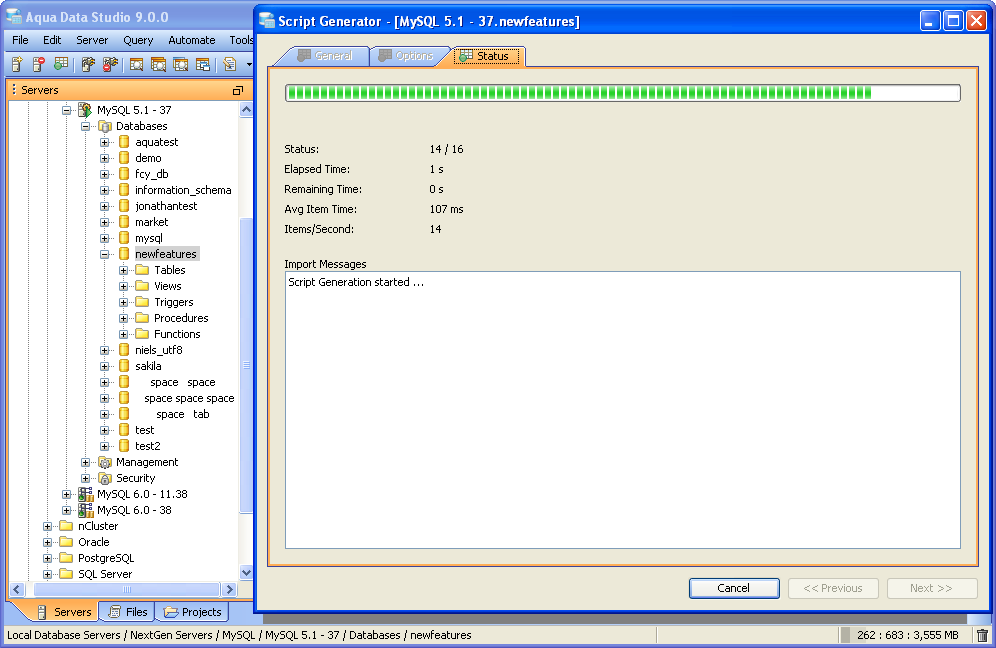Click the Register Server toolbar icon
Screen dimensions: 996x648
pos(17,64)
